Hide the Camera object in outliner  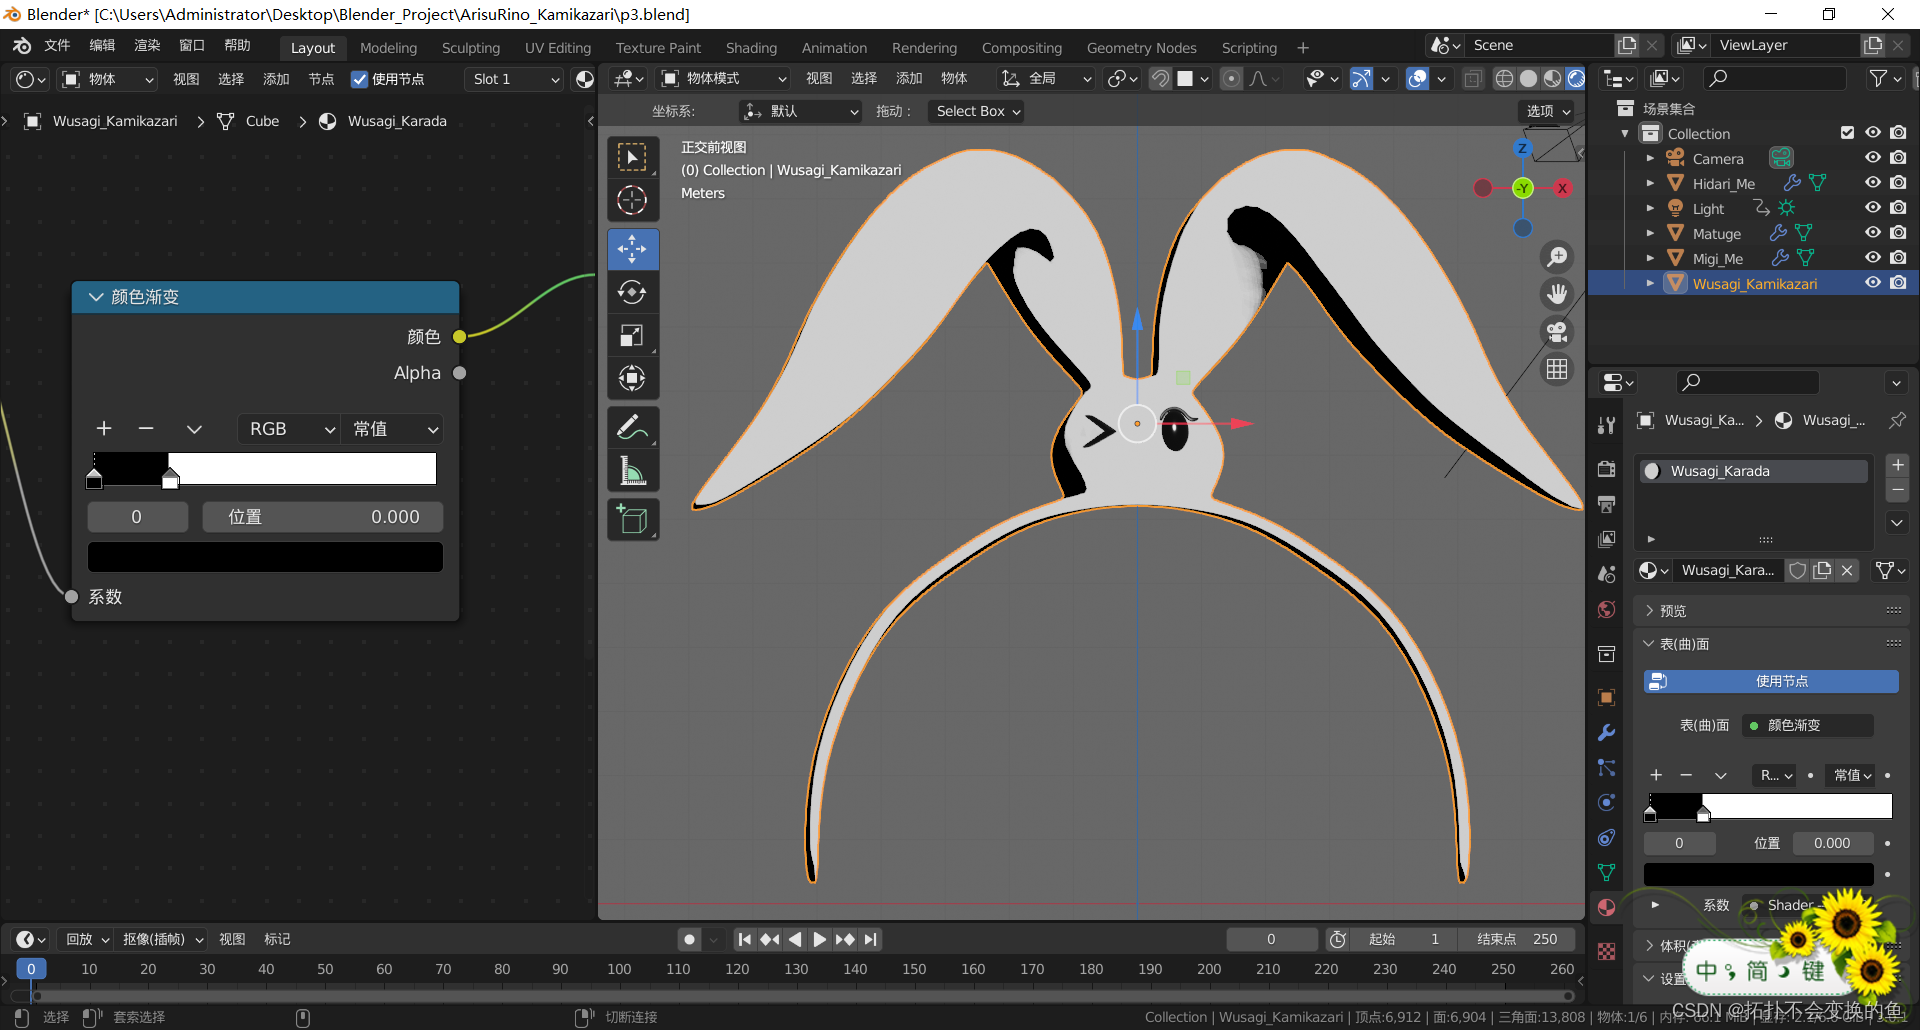point(1873,158)
